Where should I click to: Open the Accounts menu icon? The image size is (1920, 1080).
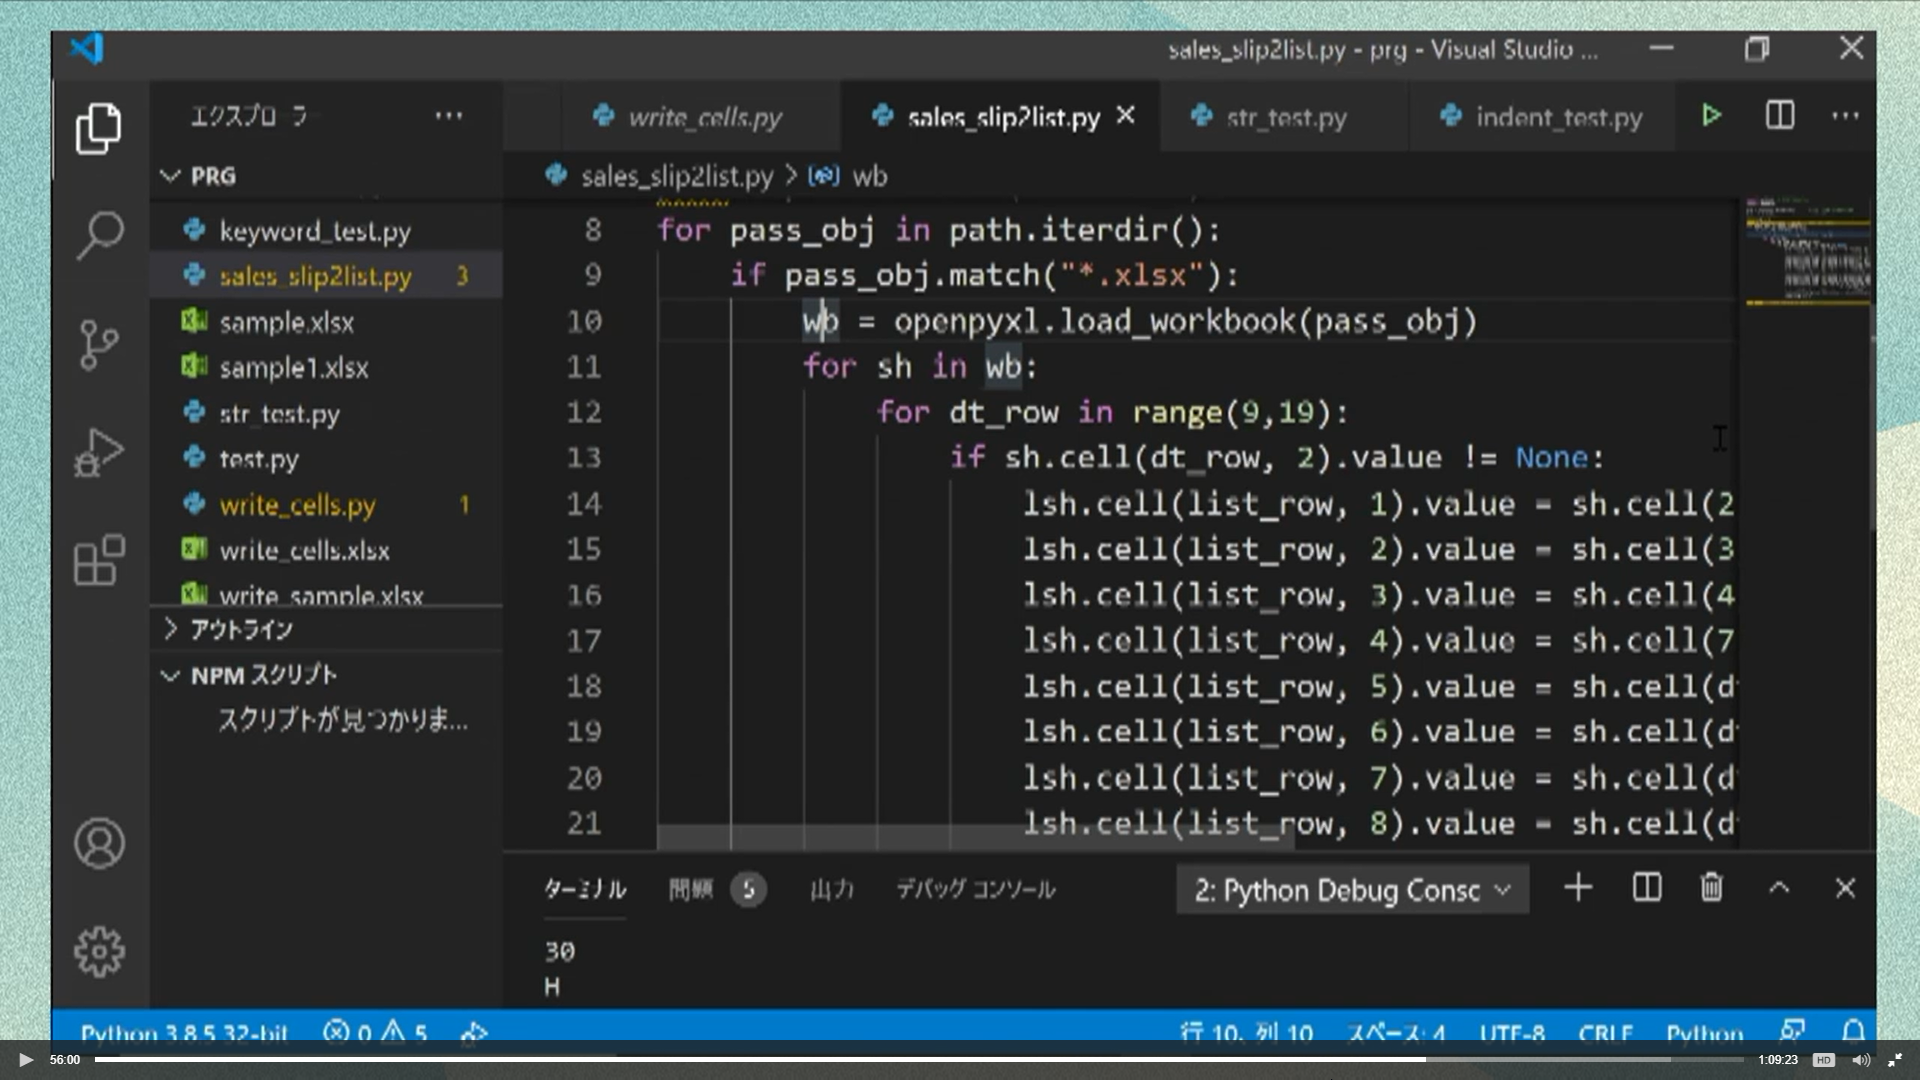(x=98, y=843)
